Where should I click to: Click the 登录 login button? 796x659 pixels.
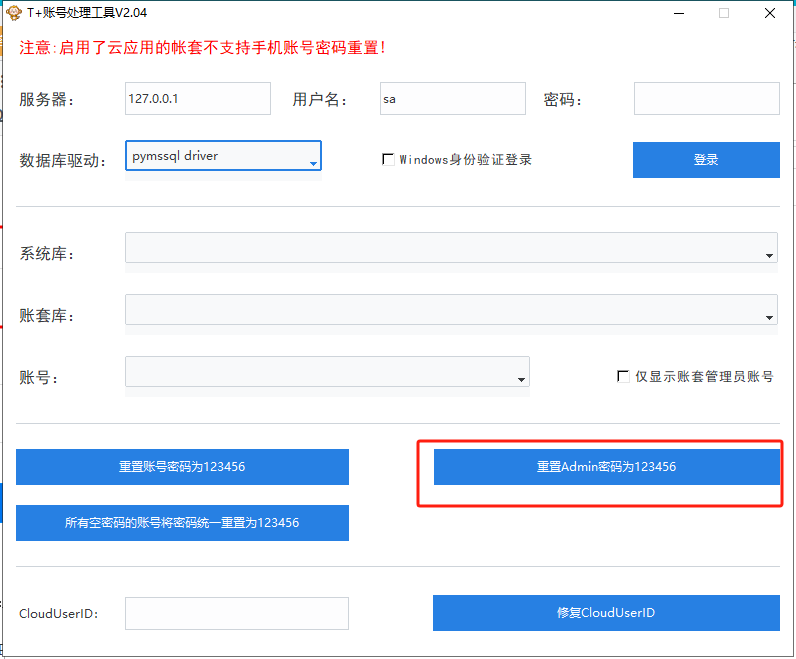(706, 160)
